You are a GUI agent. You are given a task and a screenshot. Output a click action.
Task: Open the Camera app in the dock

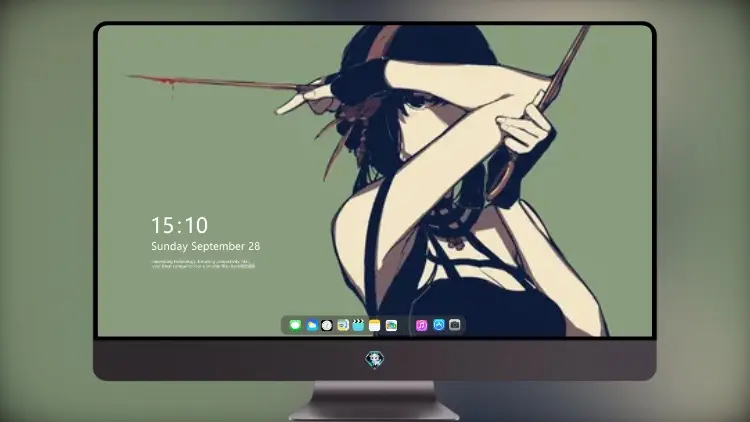pos(455,325)
